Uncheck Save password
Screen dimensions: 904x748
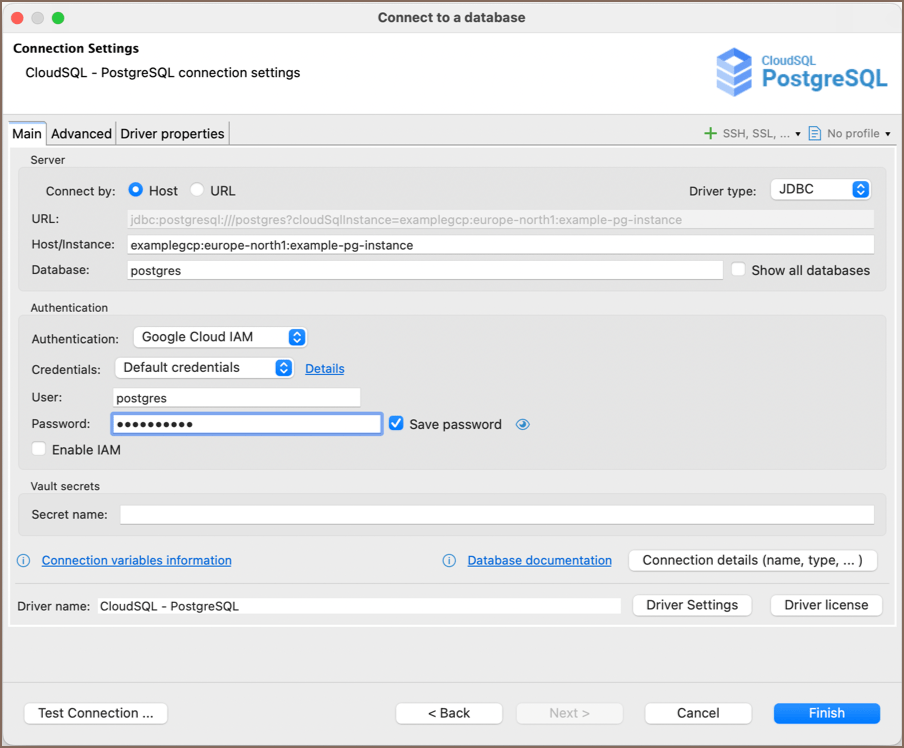397,424
